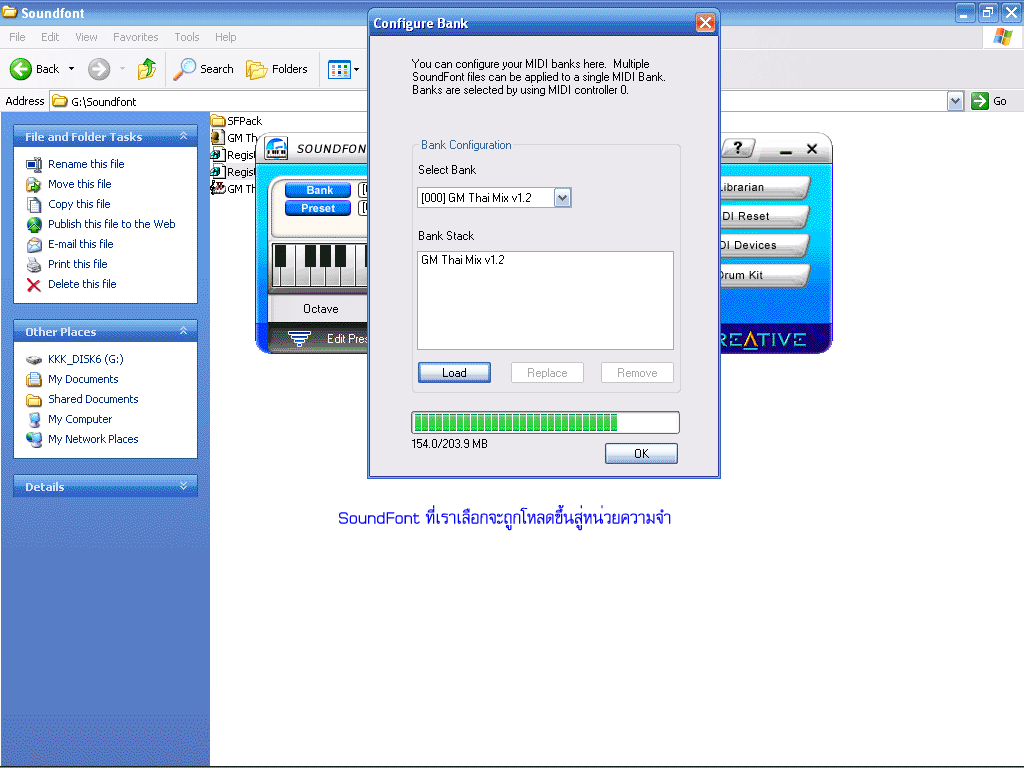Open the View menu
Screen dimensions: 1024x768
coord(86,37)
